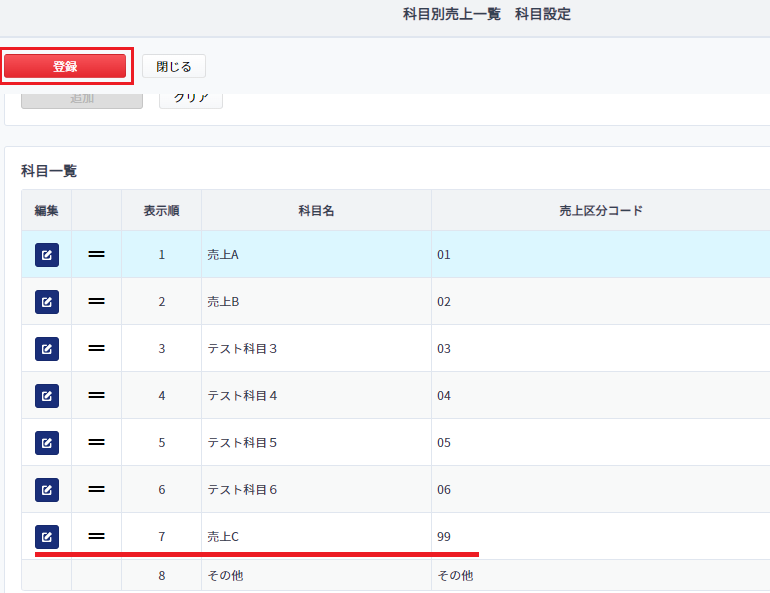The height and width of the screenshot is (593, 770).
Task: Grab the reorder handle for 売上A
Action: coord(96,254)
